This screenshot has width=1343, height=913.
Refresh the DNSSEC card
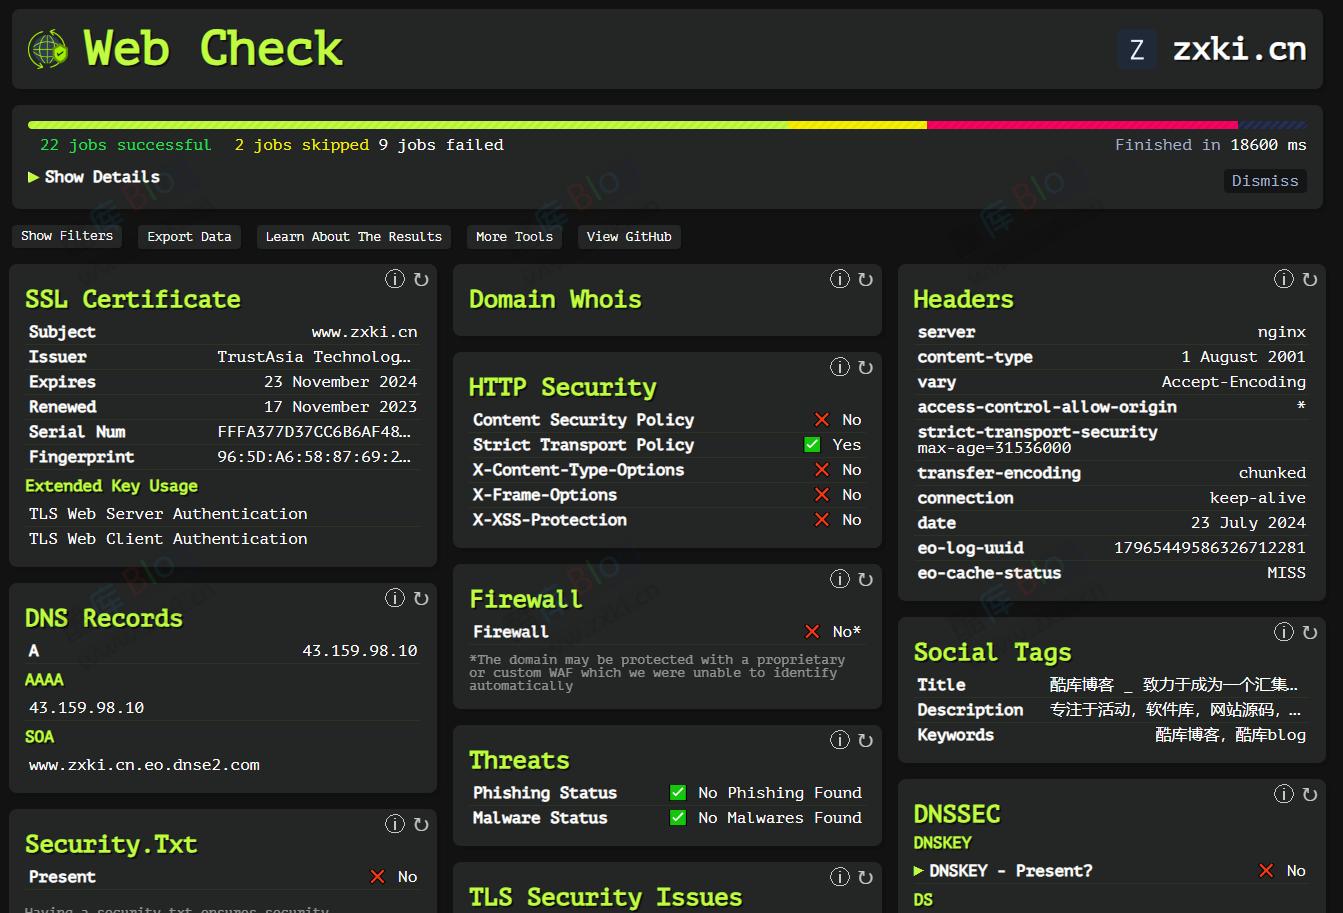coord(1310,793)
